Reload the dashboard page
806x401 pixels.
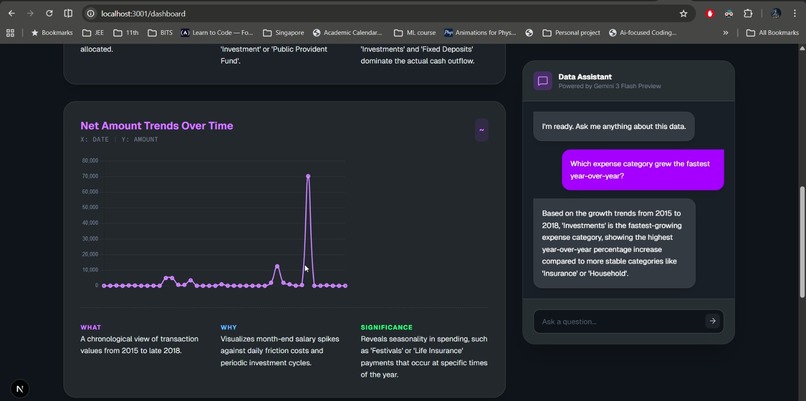(49, 14)
